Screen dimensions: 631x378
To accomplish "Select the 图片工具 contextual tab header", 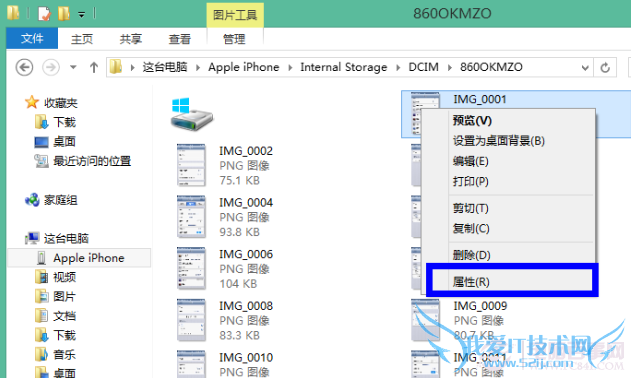I will (x=235, y=15).
